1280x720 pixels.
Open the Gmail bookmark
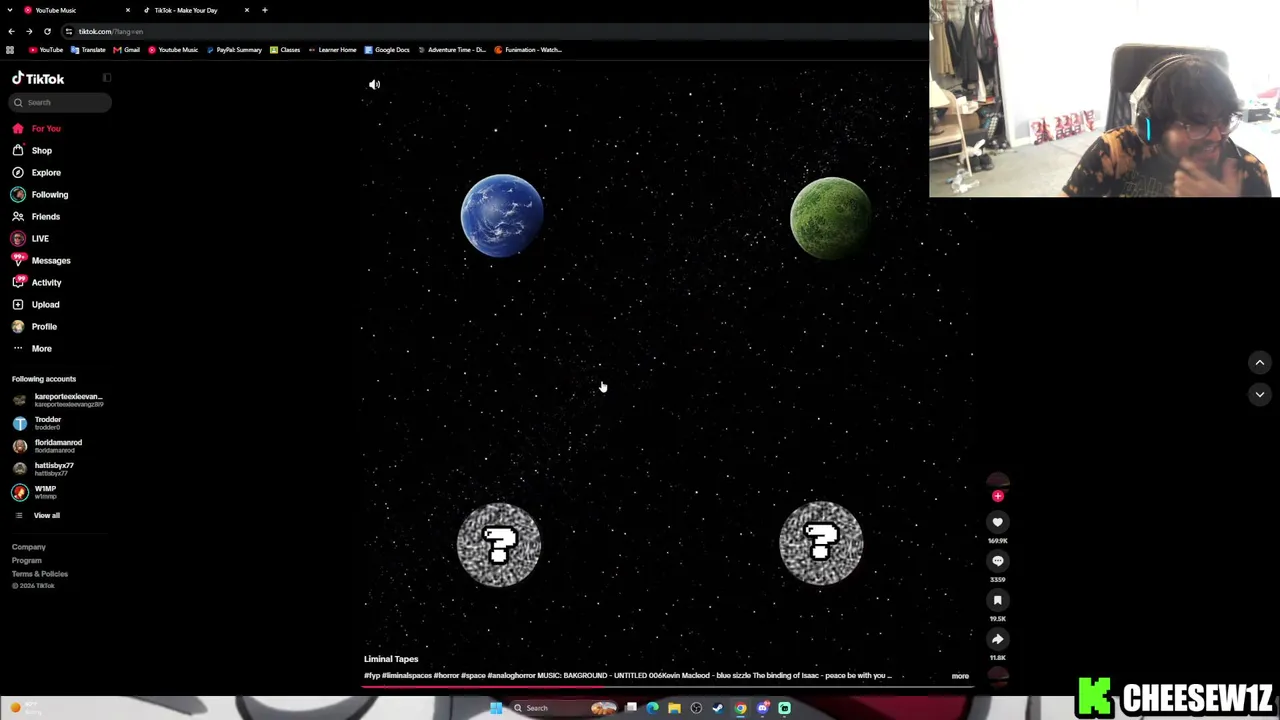click(127, 50)
